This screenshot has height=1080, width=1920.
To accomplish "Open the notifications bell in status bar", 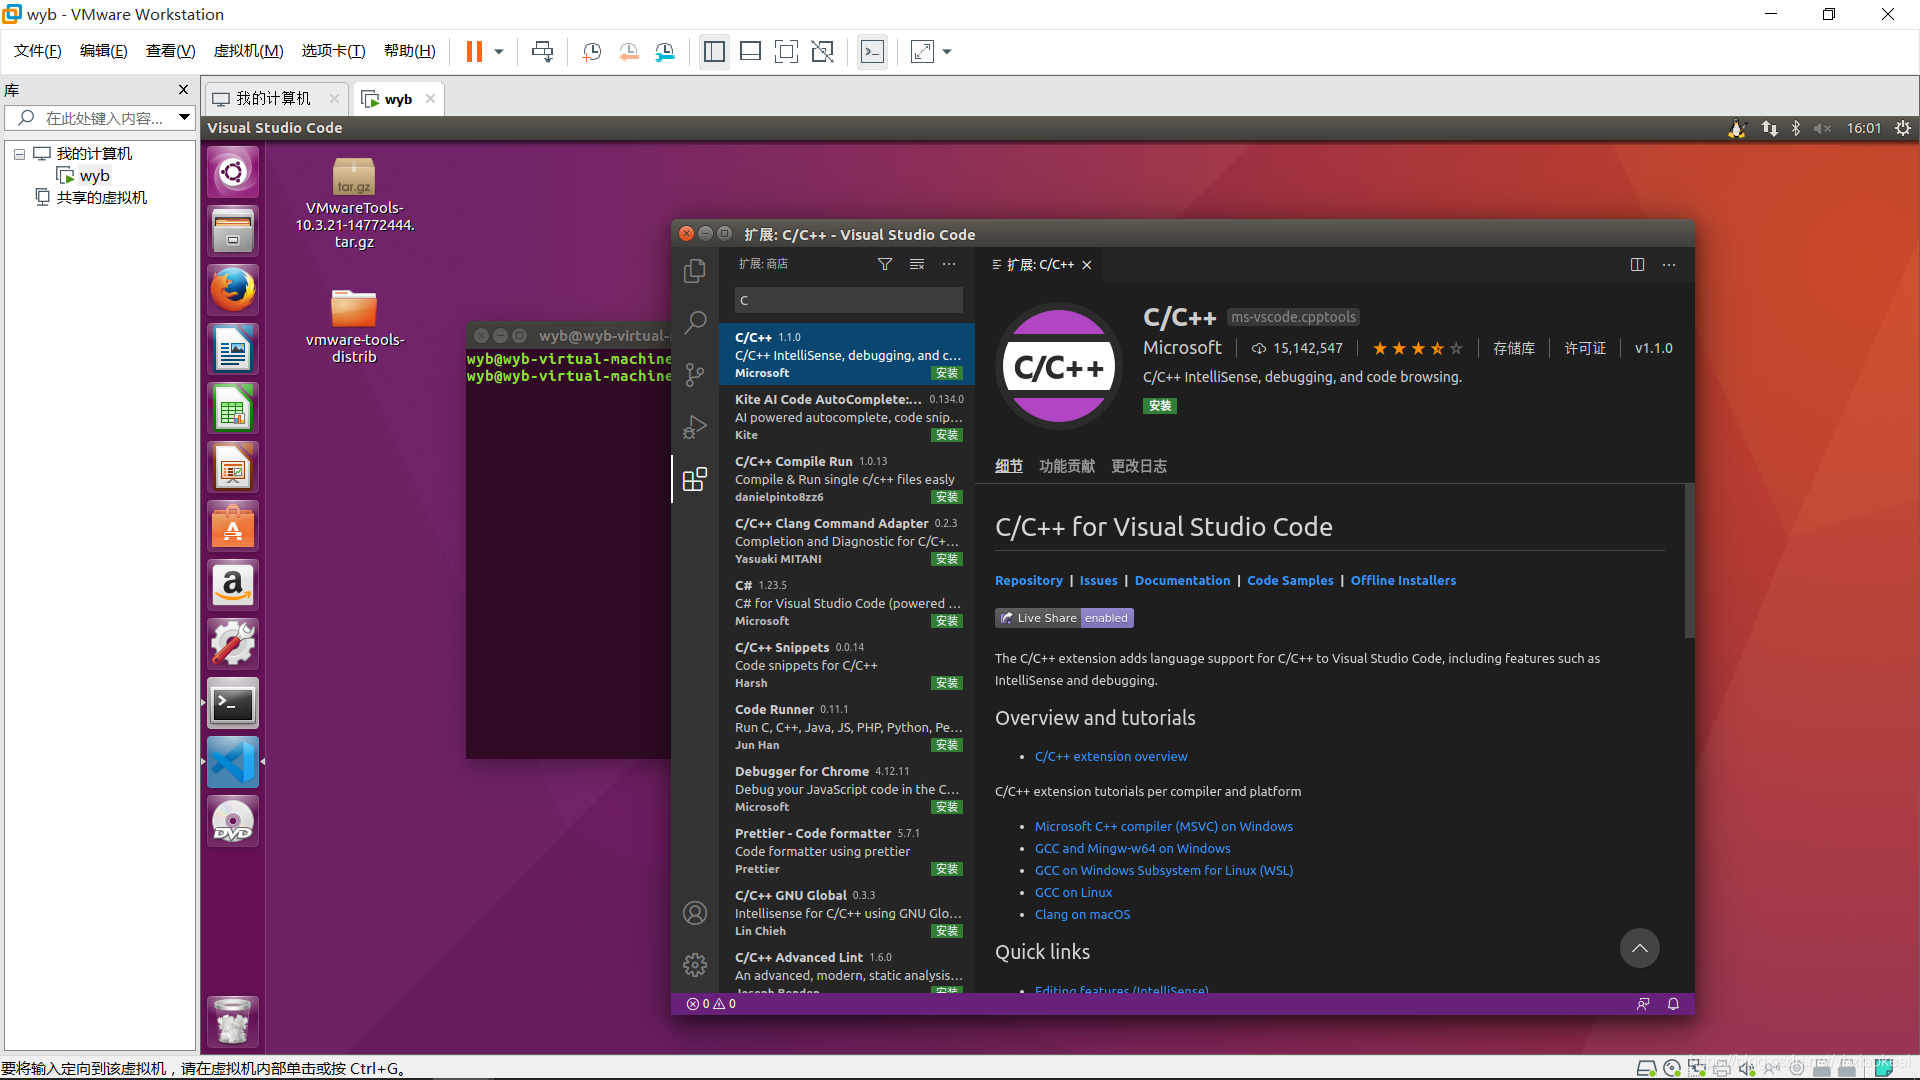I will click(x=1673, y=1004).
